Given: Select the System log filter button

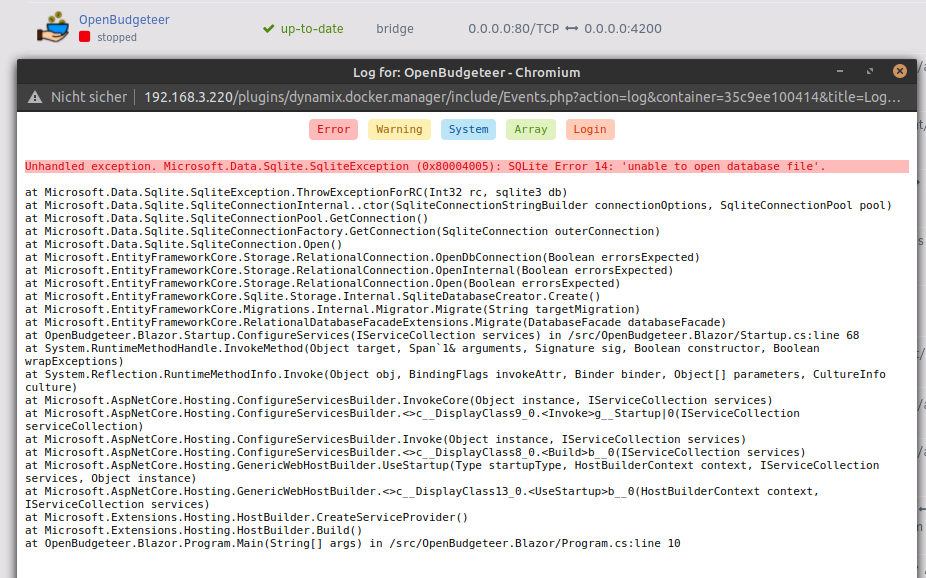Looking at the screenshot, I should click(x=468, y=129).
